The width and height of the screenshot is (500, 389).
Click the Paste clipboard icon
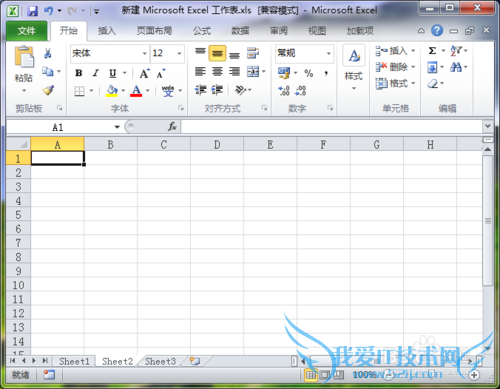click(24, 56)
